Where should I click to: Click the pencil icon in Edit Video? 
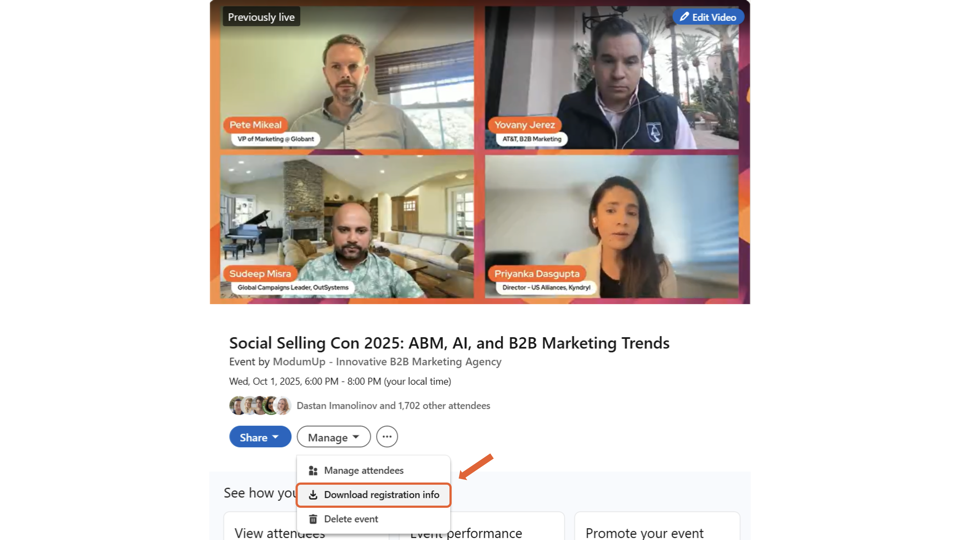(684, 17)
